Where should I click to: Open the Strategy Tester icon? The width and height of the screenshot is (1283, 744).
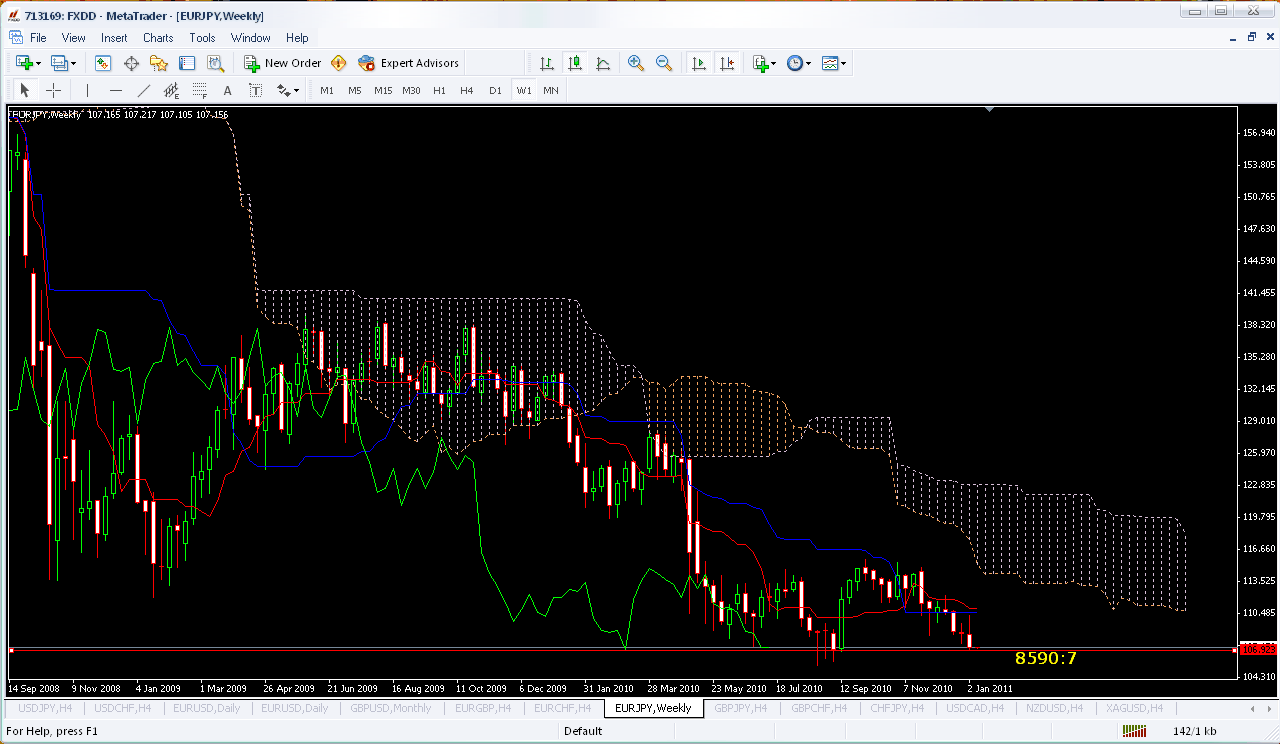(x=215, y=63)
